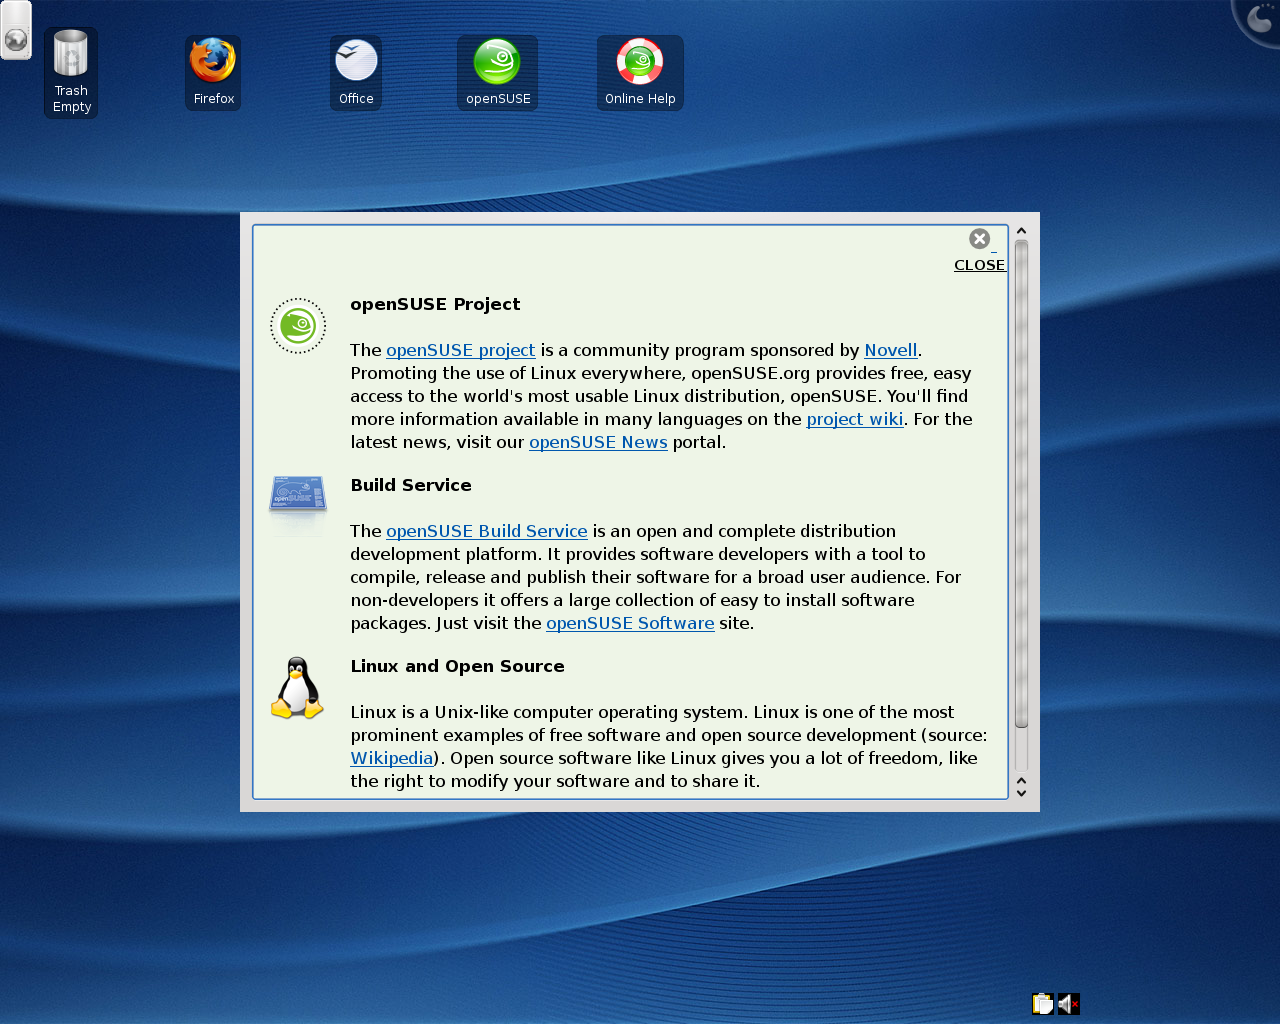The width and height of the screenshot is (1280, 1024).
Task: Follow the "openSUSE project" link
Action: 461,350
